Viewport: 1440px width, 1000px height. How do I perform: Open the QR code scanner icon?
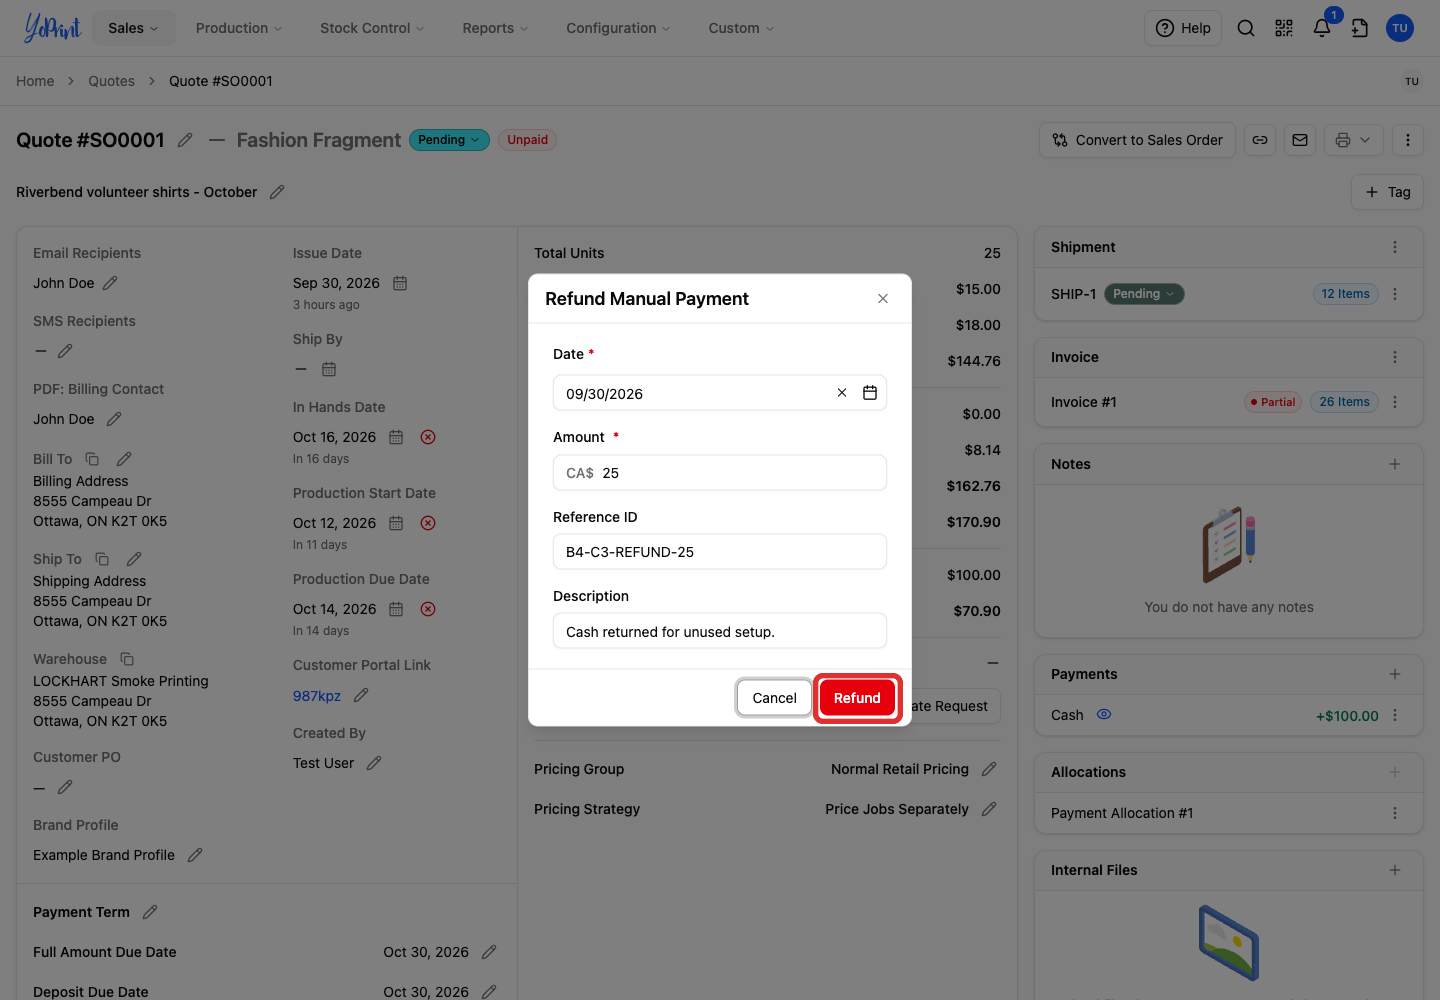click(x=1284, y=28)
